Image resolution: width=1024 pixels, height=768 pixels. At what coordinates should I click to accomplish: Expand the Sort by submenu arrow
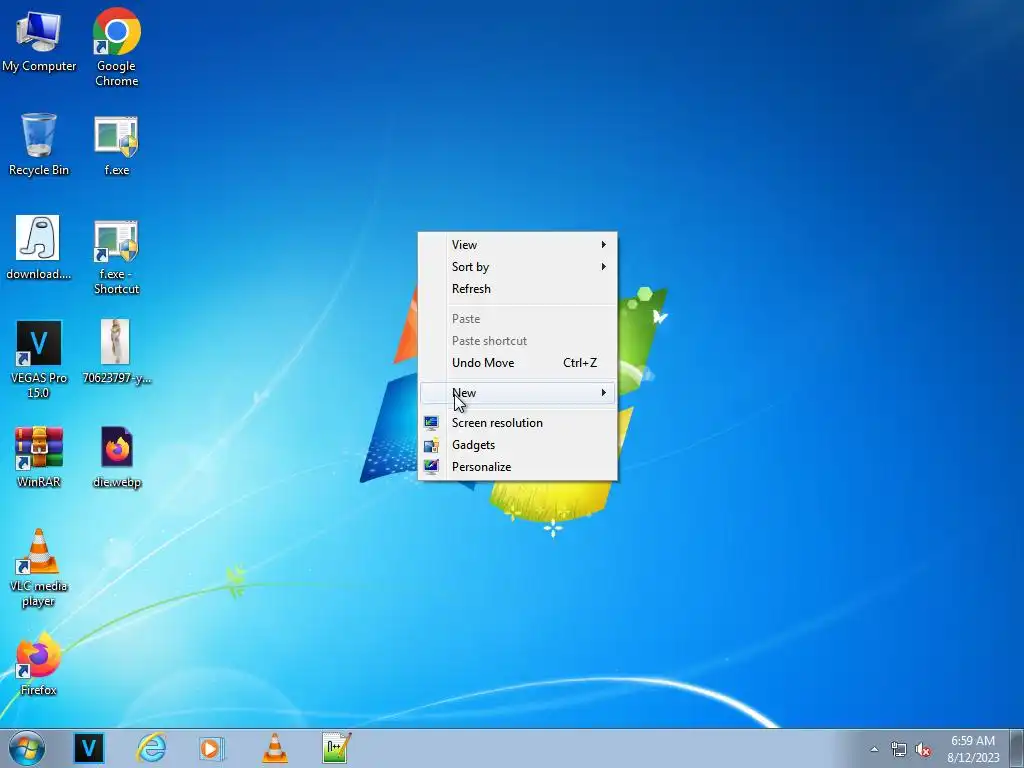[603, 266]
